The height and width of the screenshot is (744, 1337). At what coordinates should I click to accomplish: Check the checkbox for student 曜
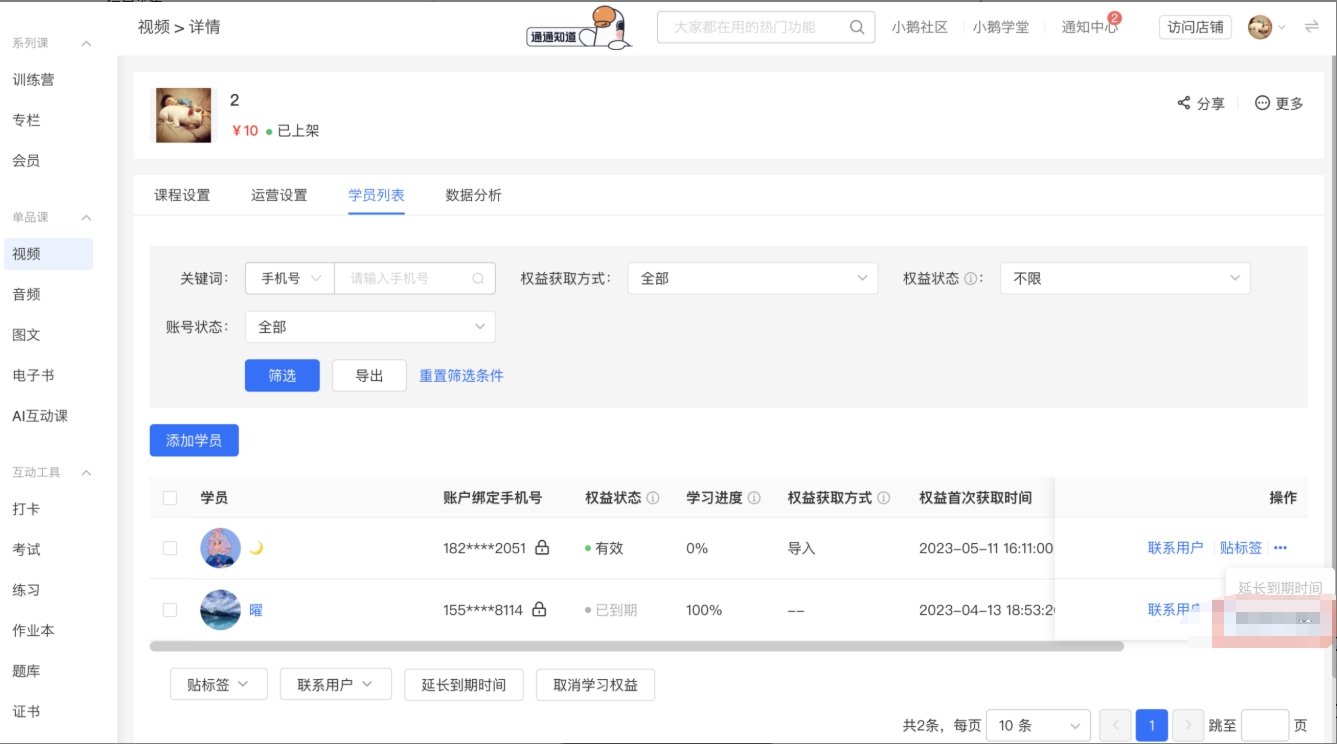point(171,609)
